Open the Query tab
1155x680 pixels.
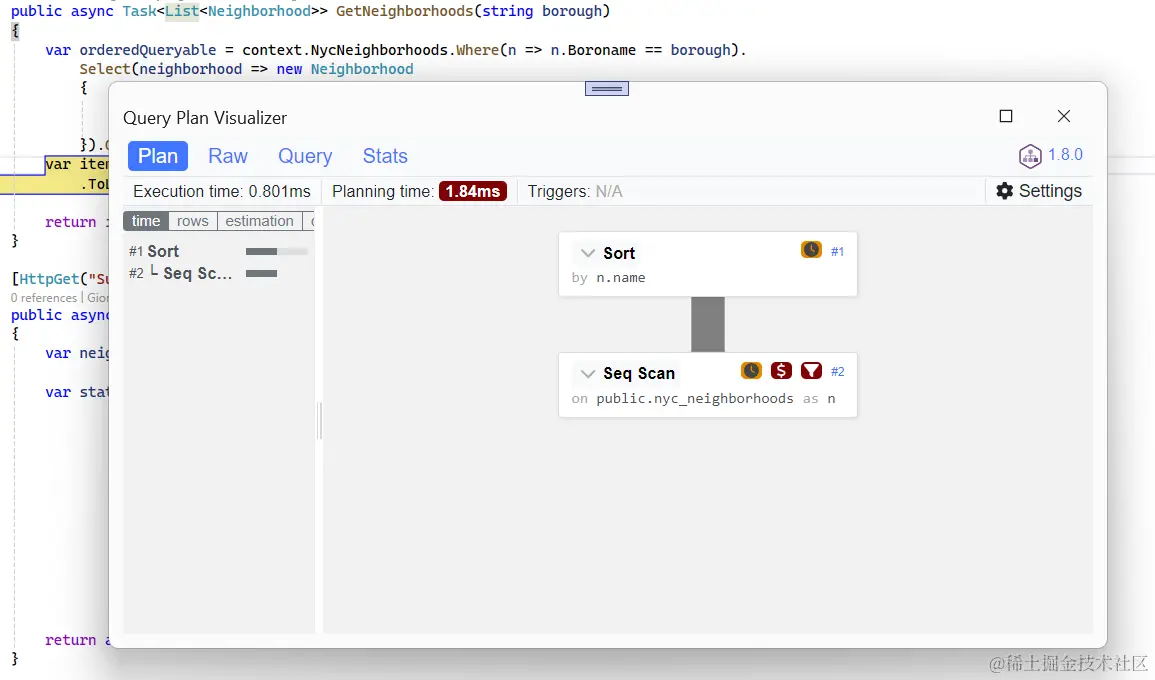(304, 156)
